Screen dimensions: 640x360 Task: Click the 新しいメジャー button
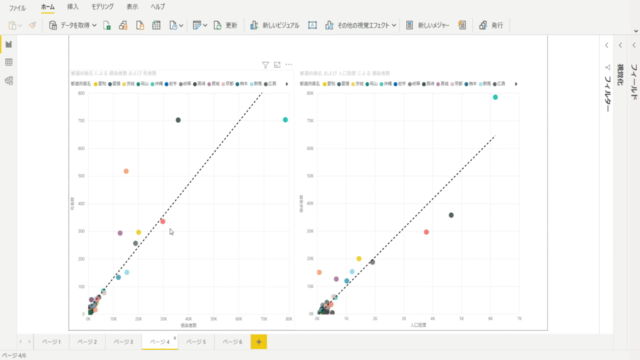(x=427, y=25)
